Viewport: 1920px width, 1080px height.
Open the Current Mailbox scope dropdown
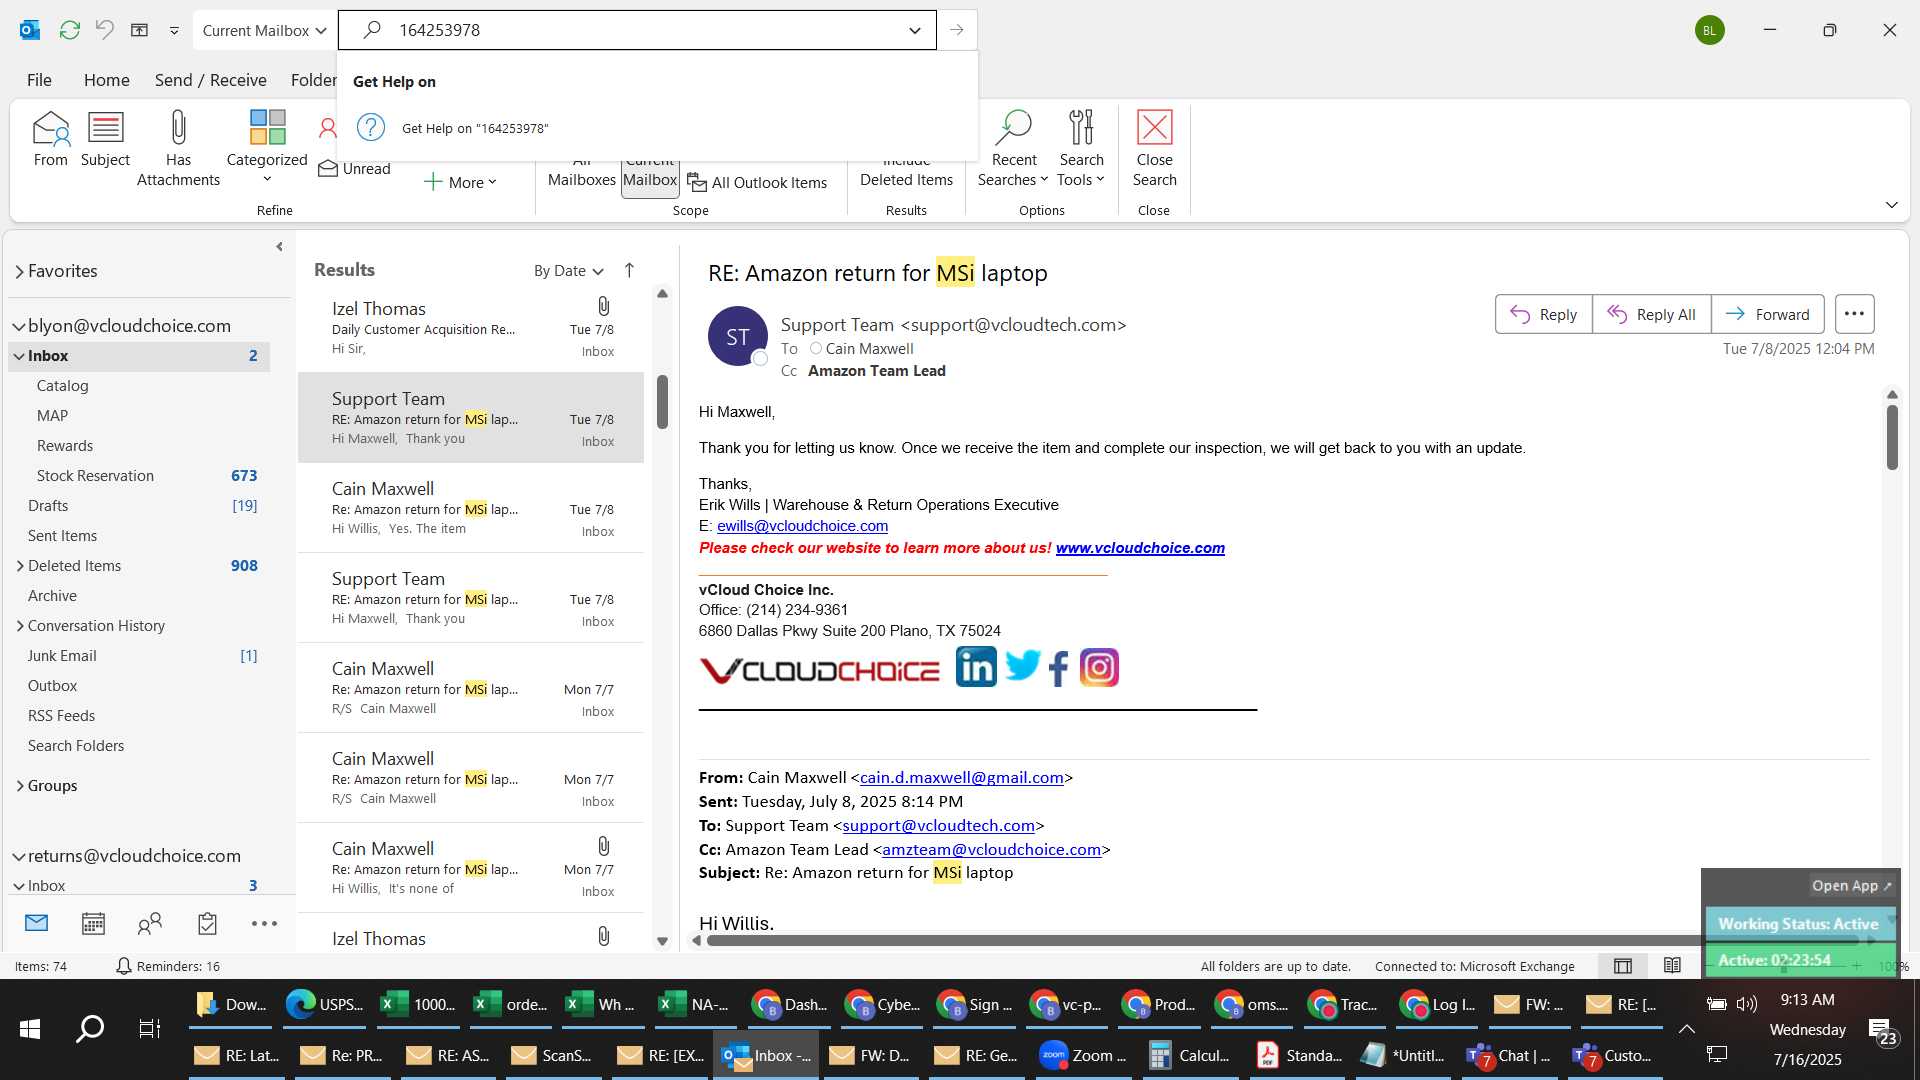click(264, 30)
